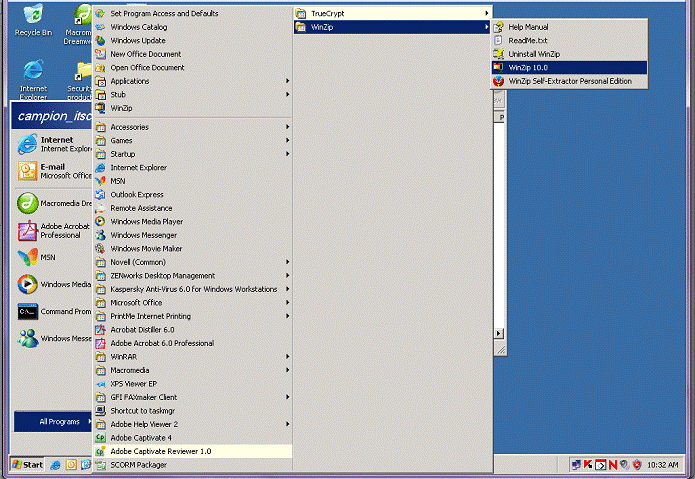Expand the Applications submenu arrow

point(287,81)
